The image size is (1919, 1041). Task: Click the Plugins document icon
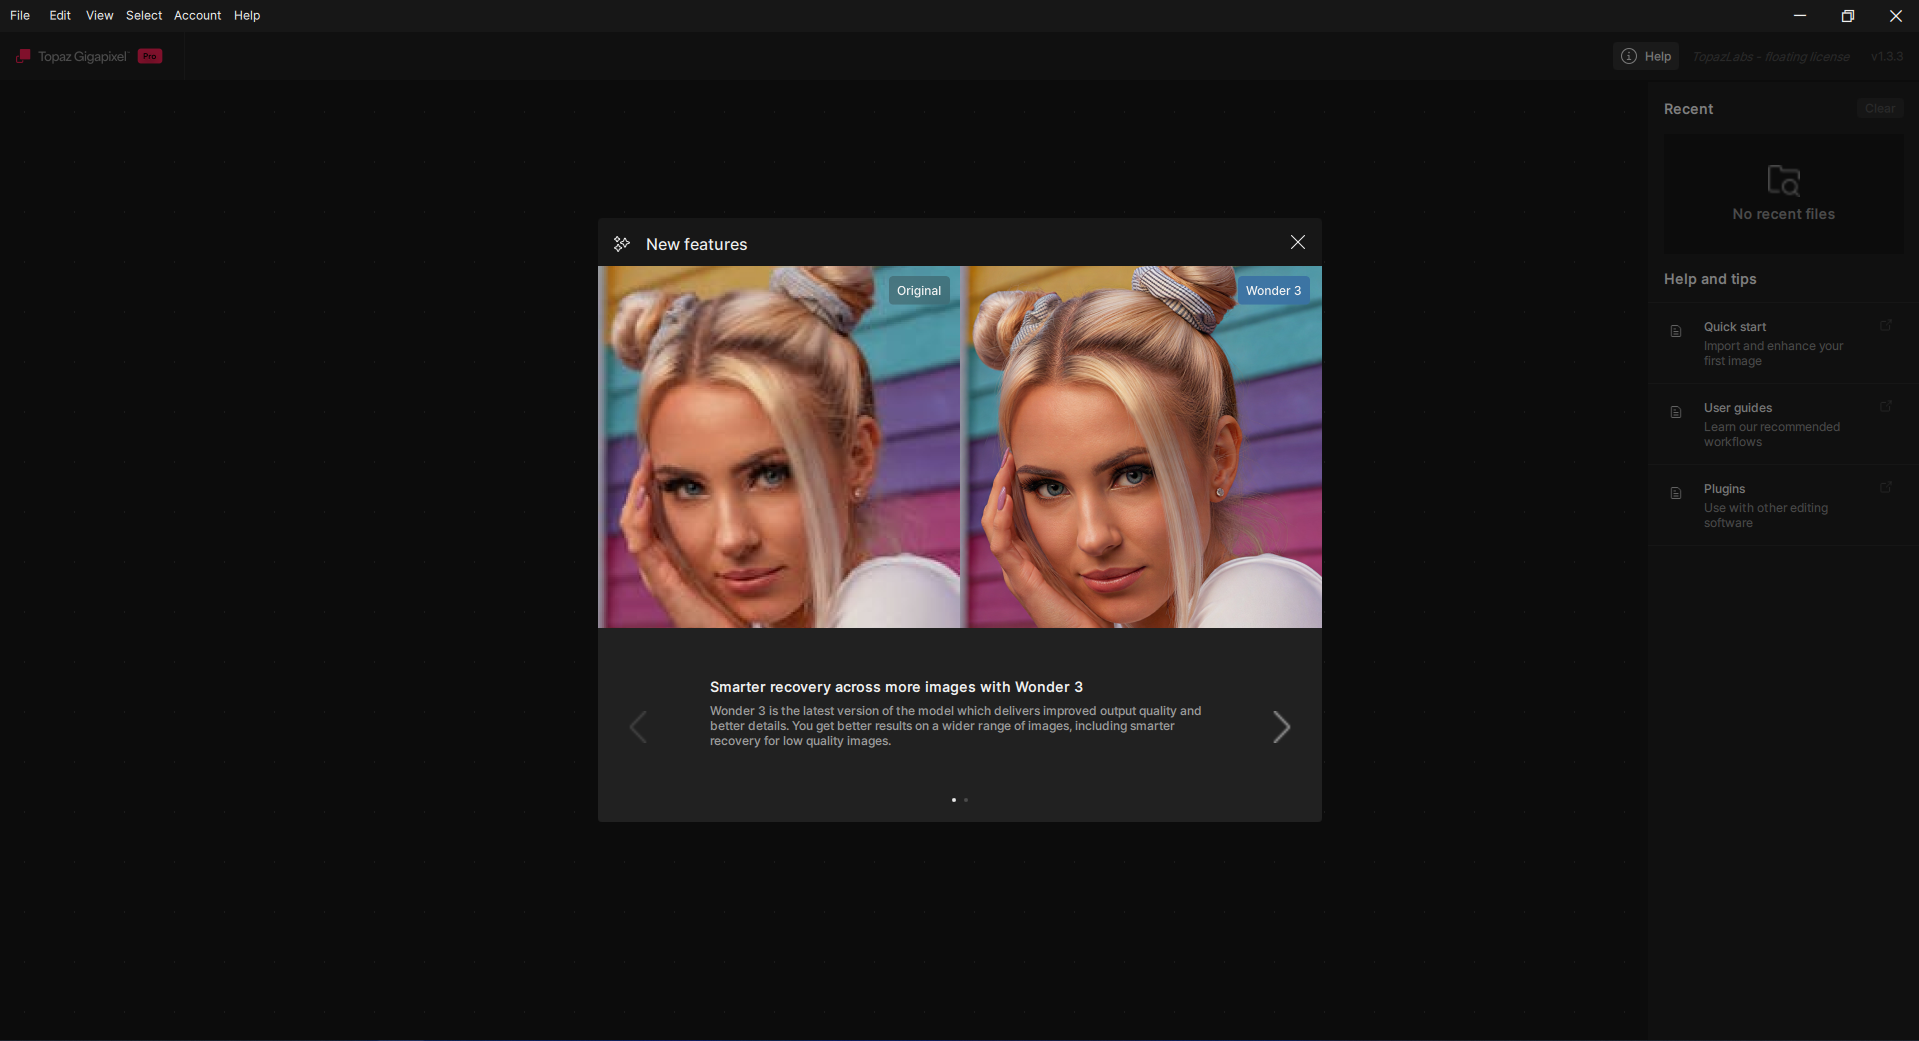point(1676,493)
